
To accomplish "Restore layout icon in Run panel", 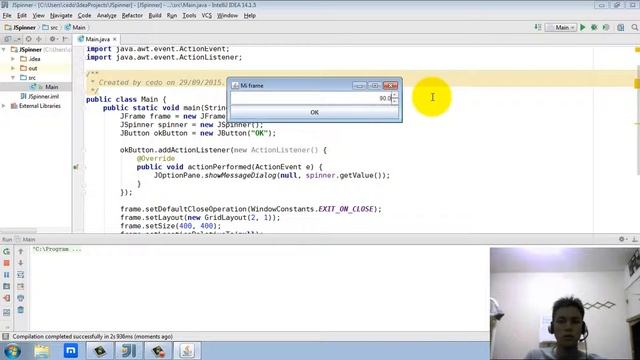I will click(7, 313).
